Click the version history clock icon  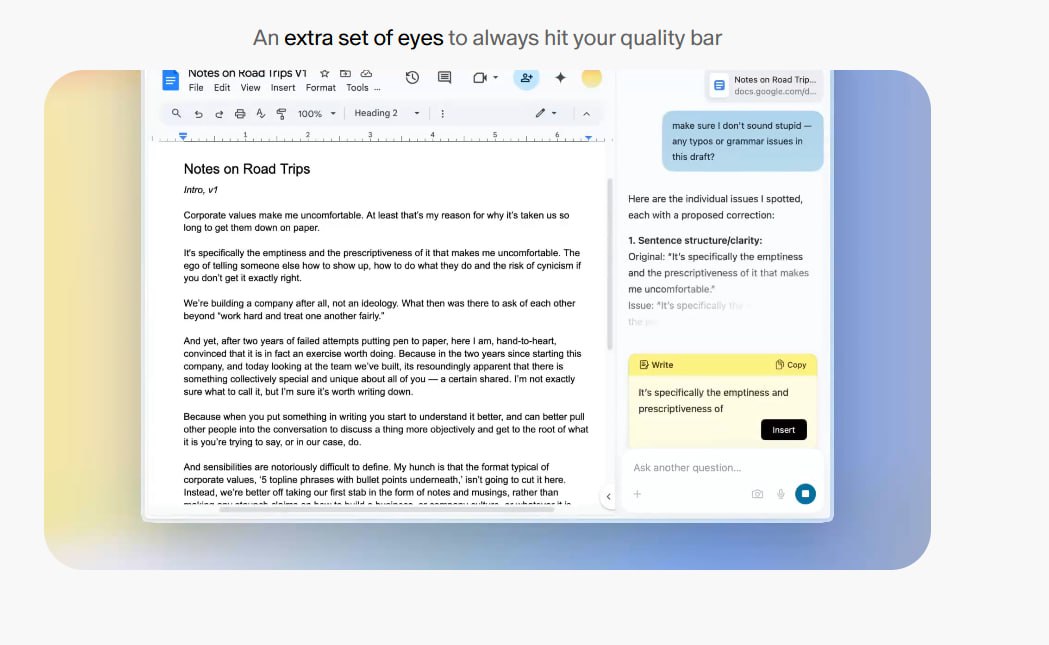point(412,78)
